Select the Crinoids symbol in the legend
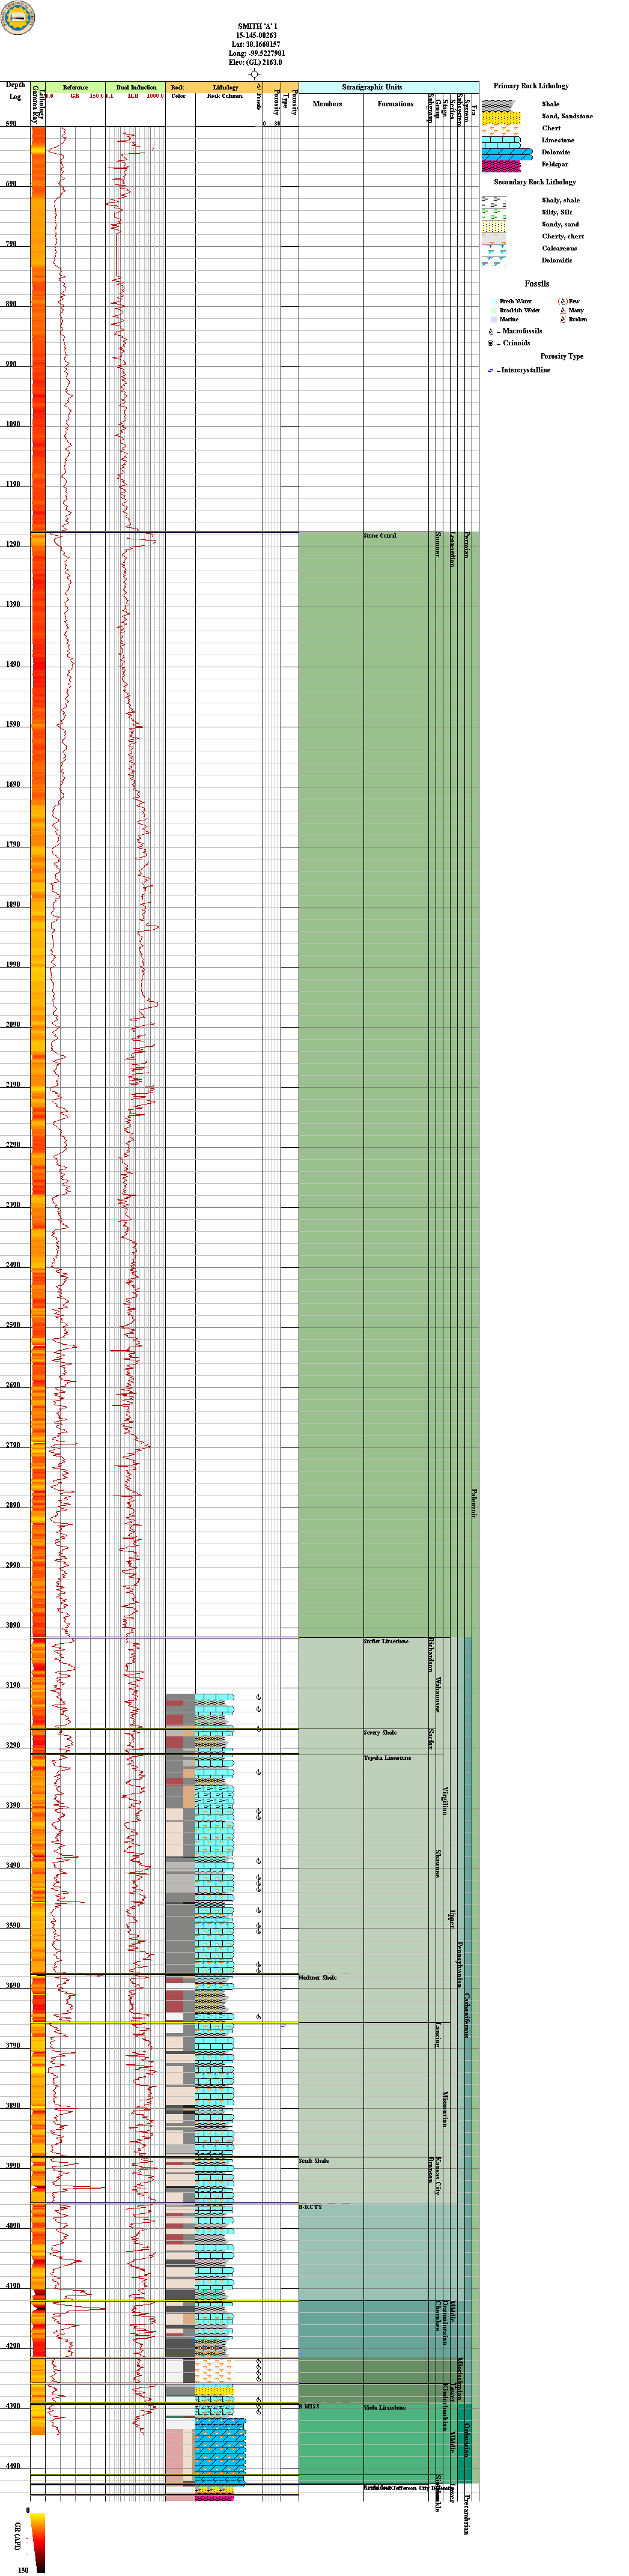 click(491, 343)
